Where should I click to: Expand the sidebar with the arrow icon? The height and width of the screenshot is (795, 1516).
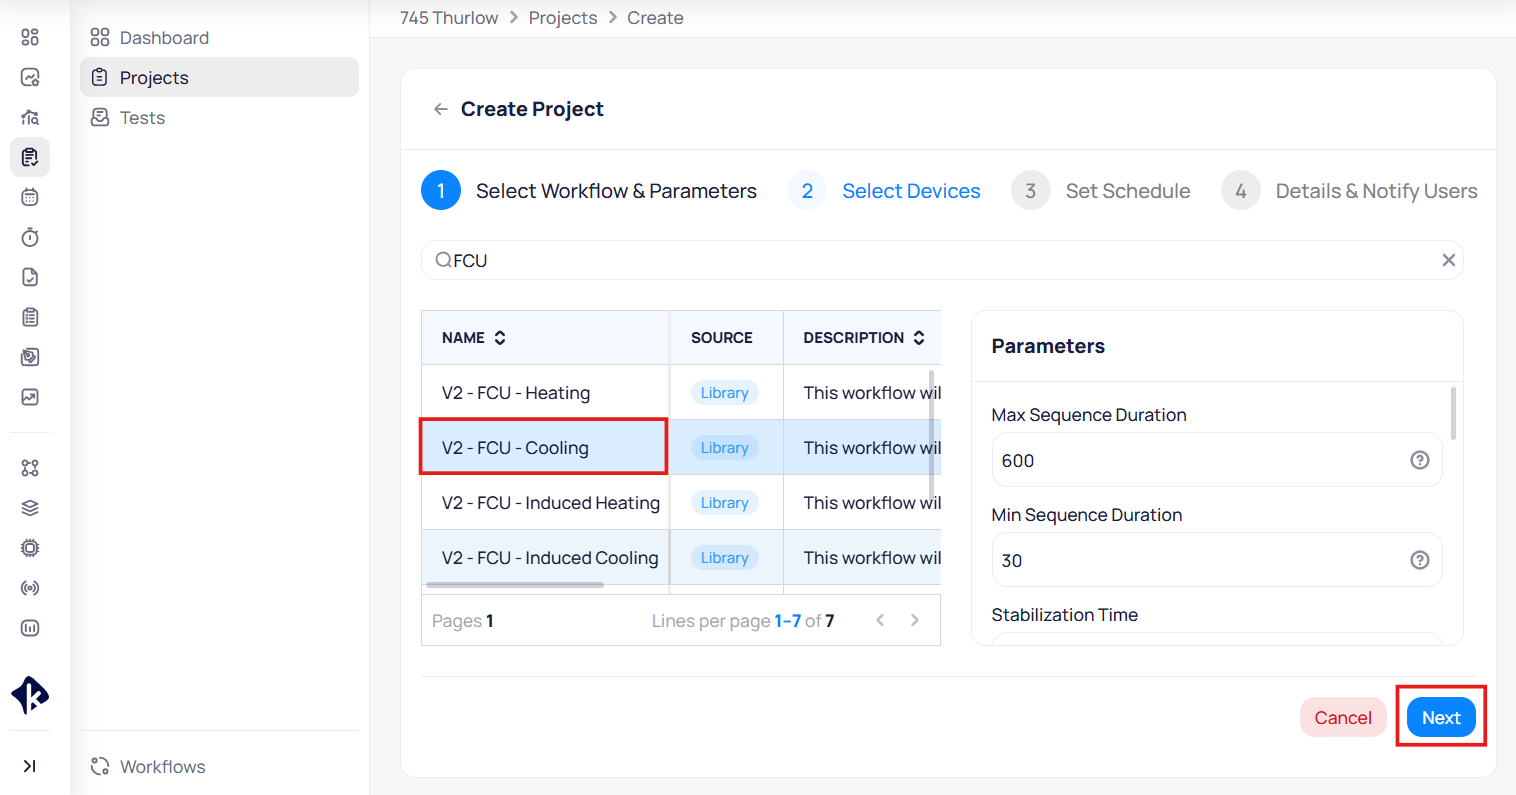(30, 766)
